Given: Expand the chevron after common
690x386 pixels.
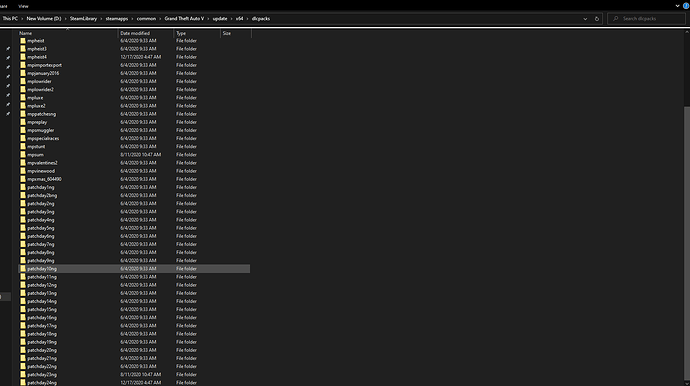Looking at the screenshot, I should tap(160, 18).
